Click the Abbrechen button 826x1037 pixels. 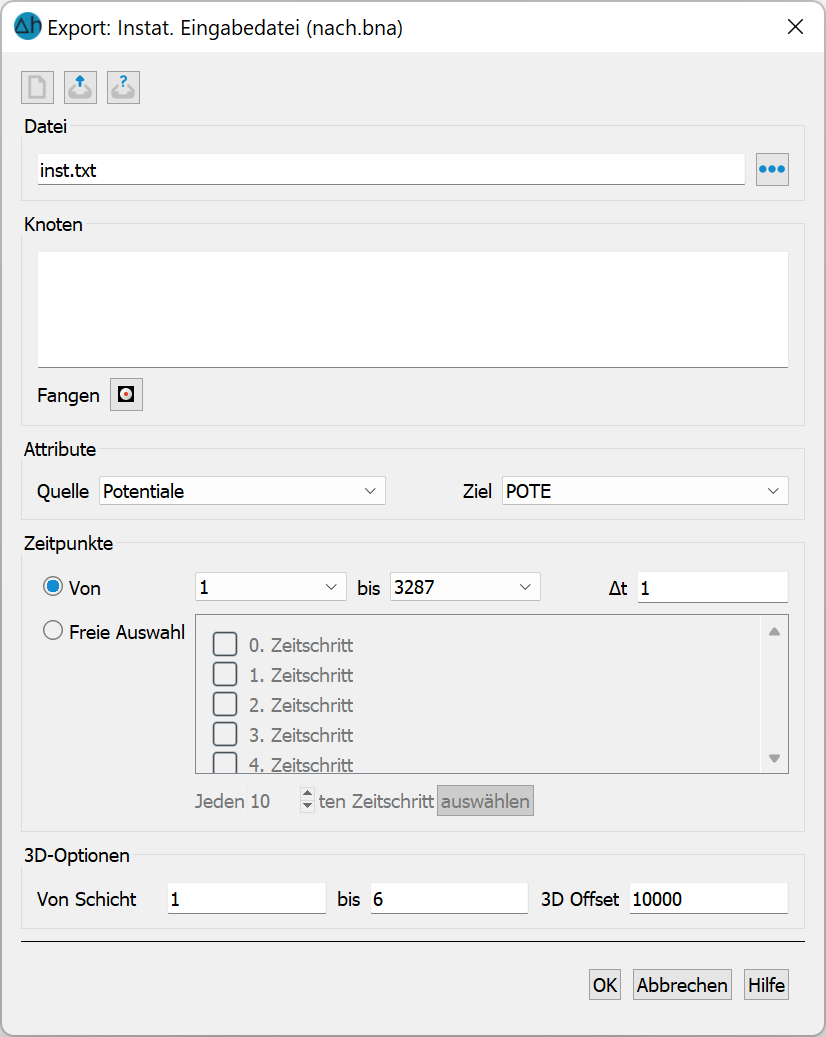tap(682, 985)
